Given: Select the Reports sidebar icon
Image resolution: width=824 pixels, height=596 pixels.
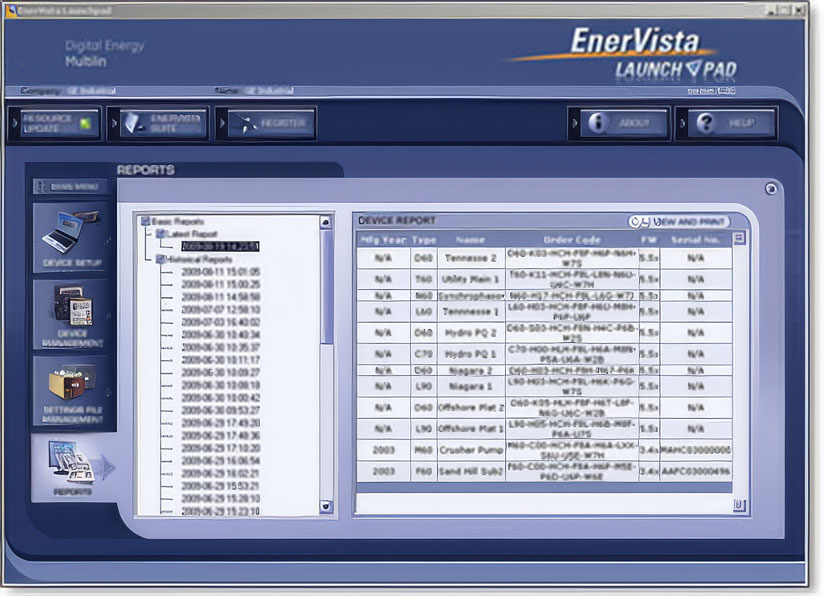Looking at the screenshot, I should pos(73,468).
